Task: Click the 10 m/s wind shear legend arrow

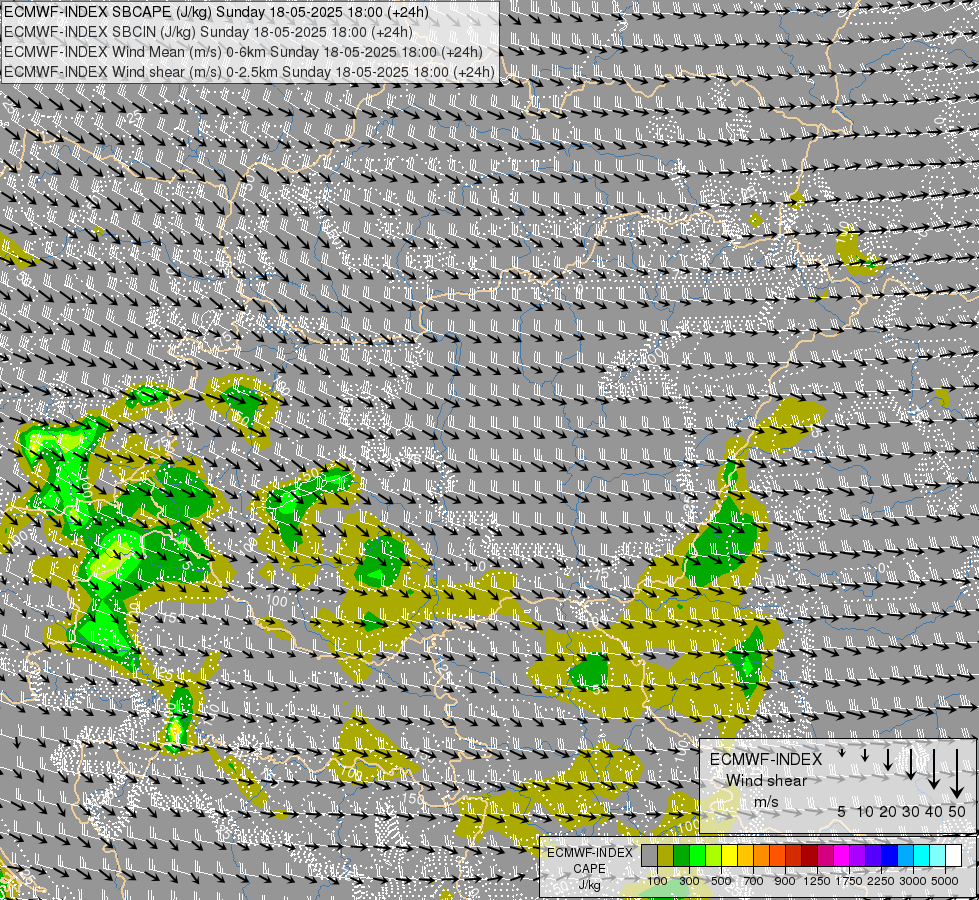Action: (865, 755)
